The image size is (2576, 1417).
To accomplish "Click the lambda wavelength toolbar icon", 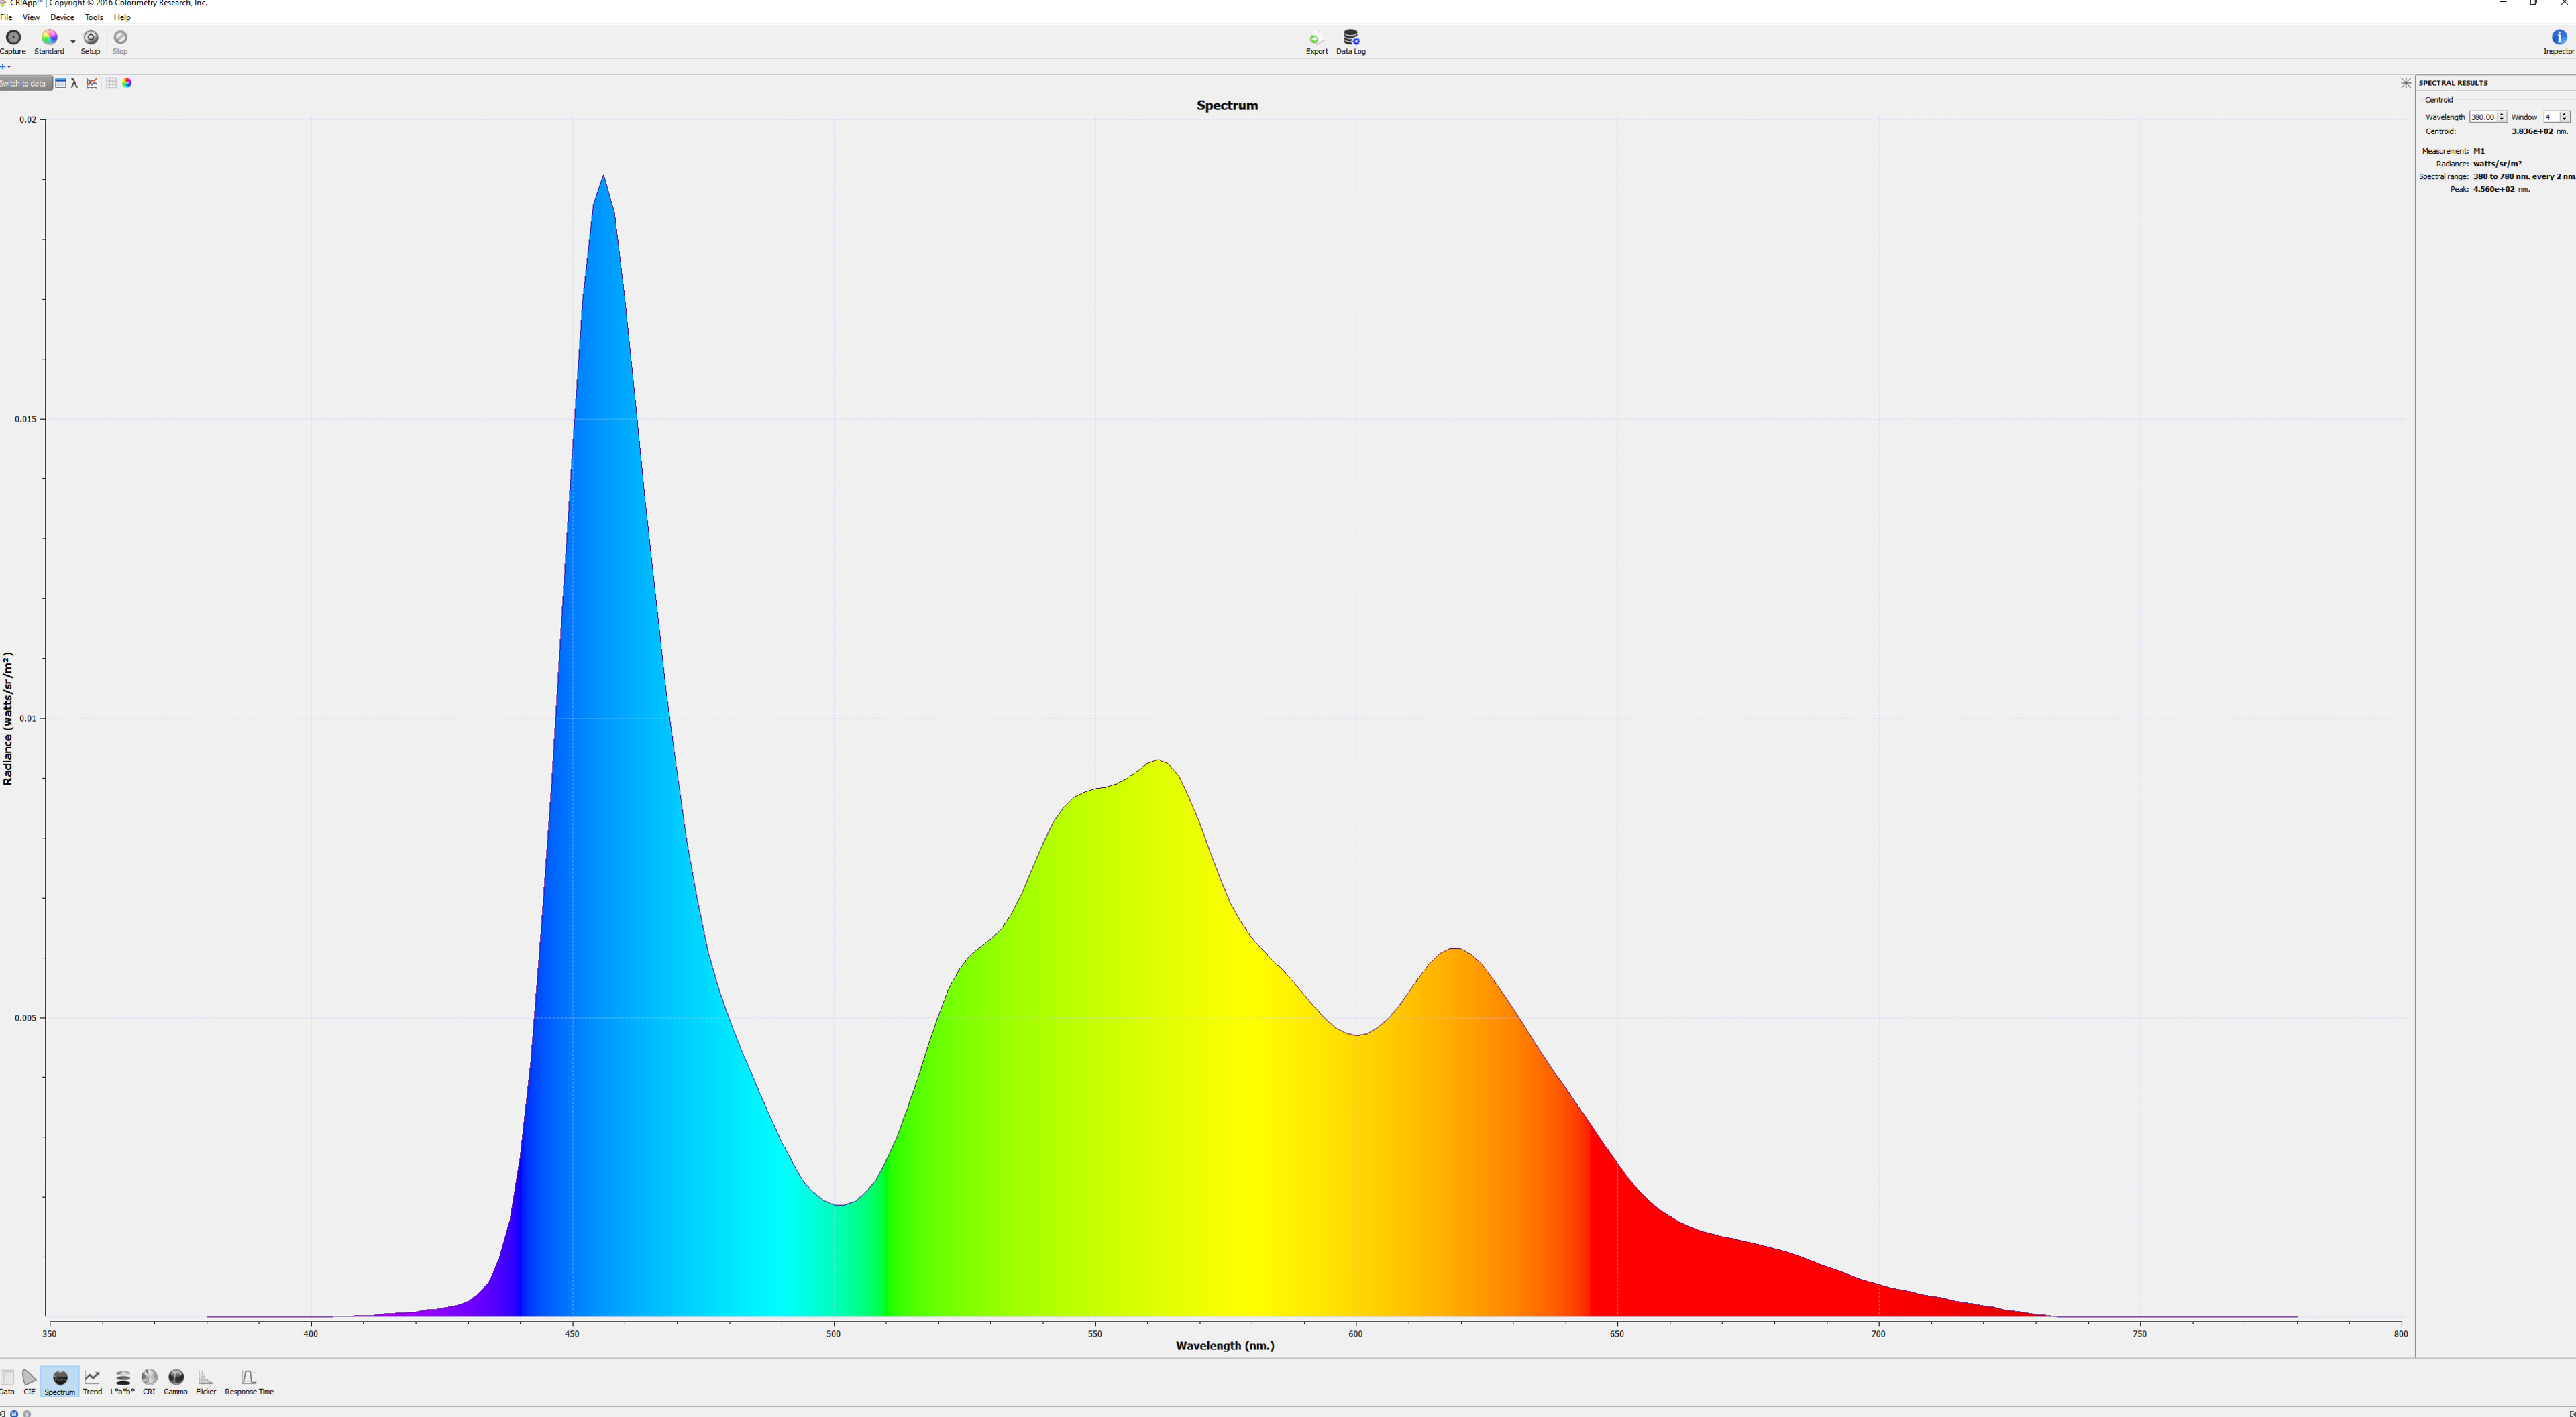I will (x=75, y=83).
